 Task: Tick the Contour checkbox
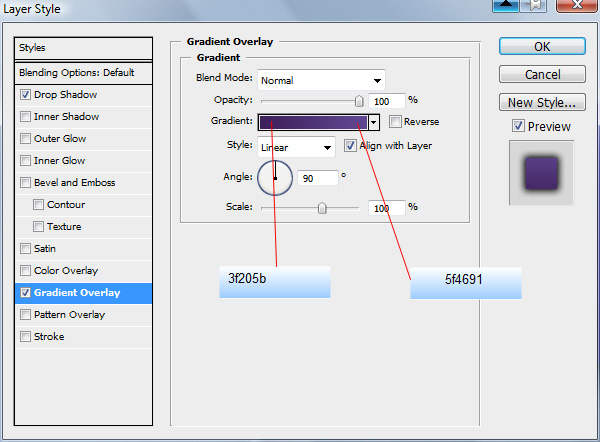pos(38,204)
